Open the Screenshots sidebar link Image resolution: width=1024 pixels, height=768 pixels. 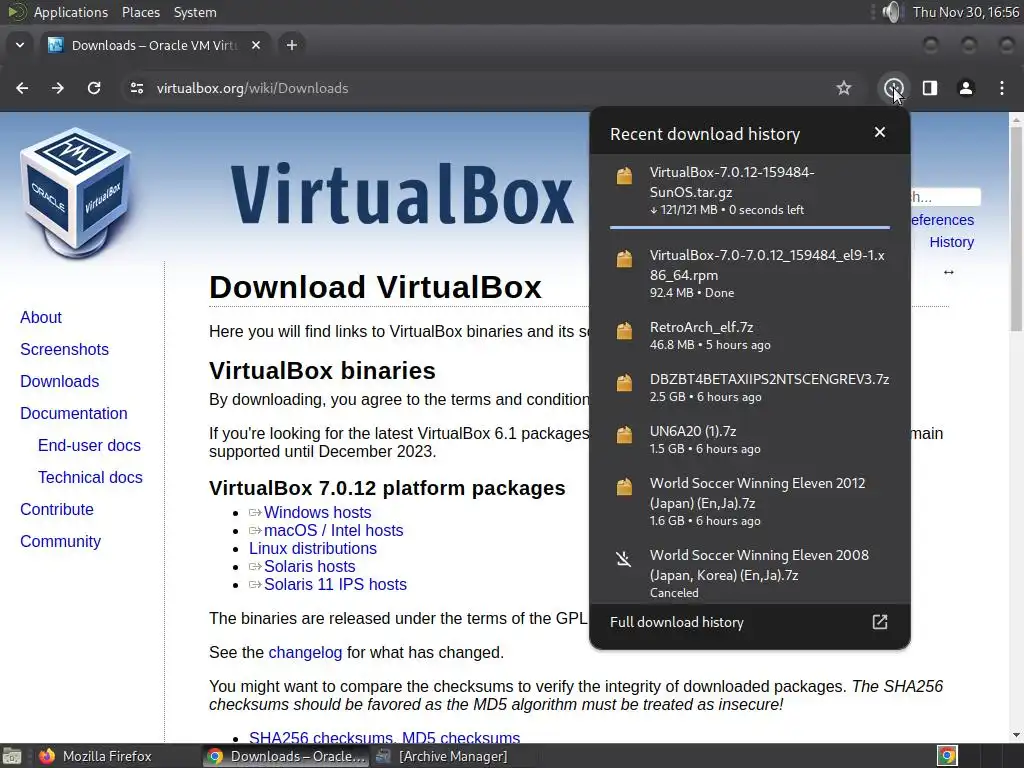point(64,349)
